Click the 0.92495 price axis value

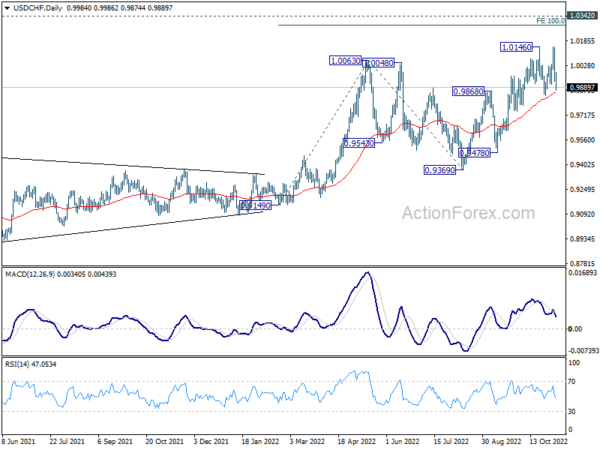[x=582, y=189]
